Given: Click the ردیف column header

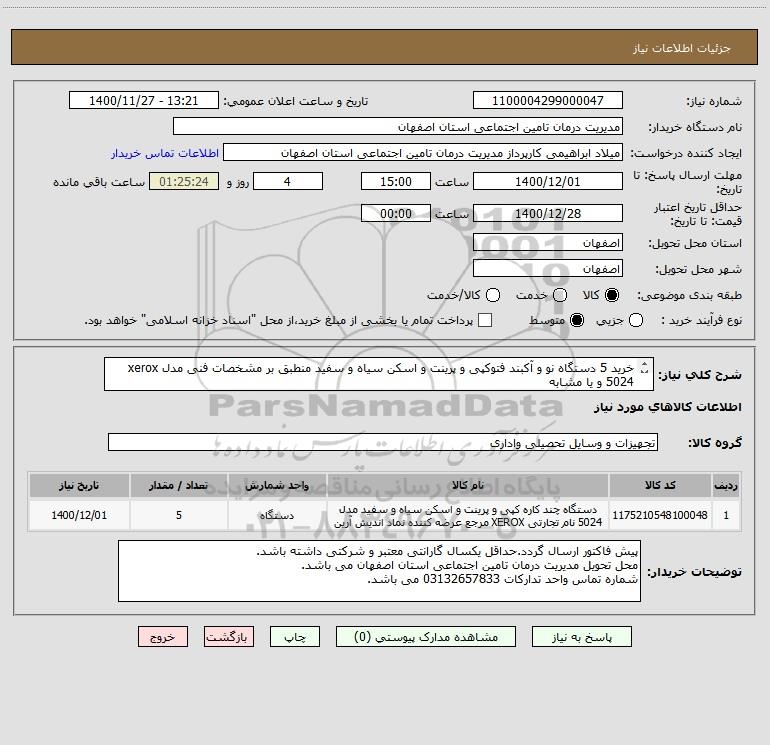Looking at the screenshot, I should click(x=726, y=485).
